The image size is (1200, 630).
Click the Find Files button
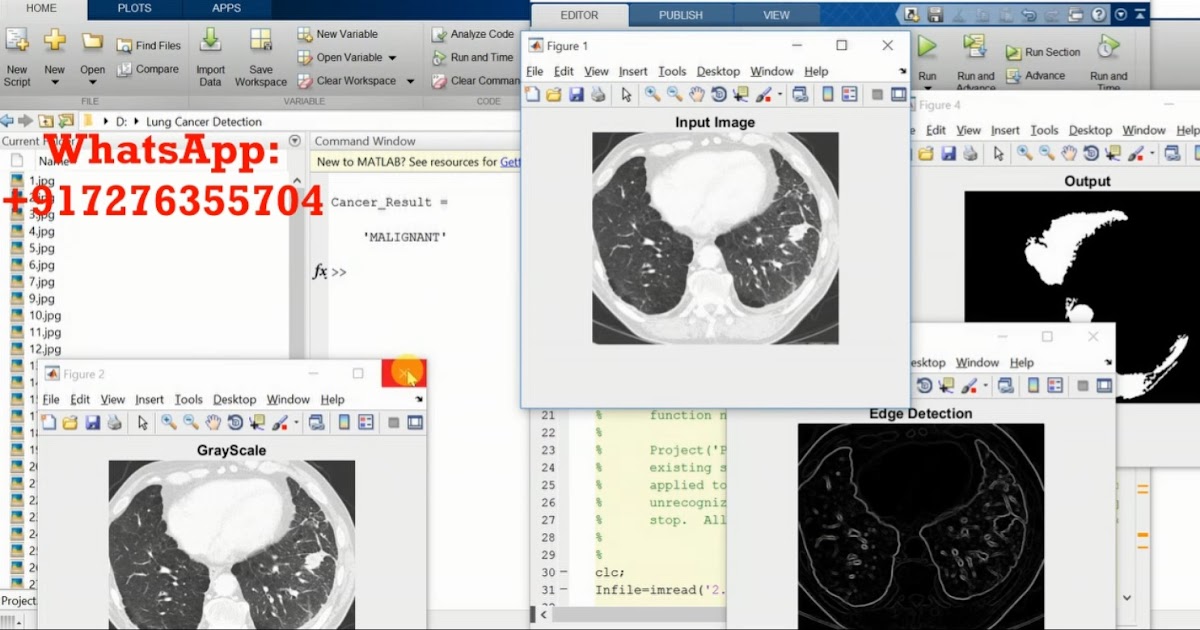pos(148,45)
